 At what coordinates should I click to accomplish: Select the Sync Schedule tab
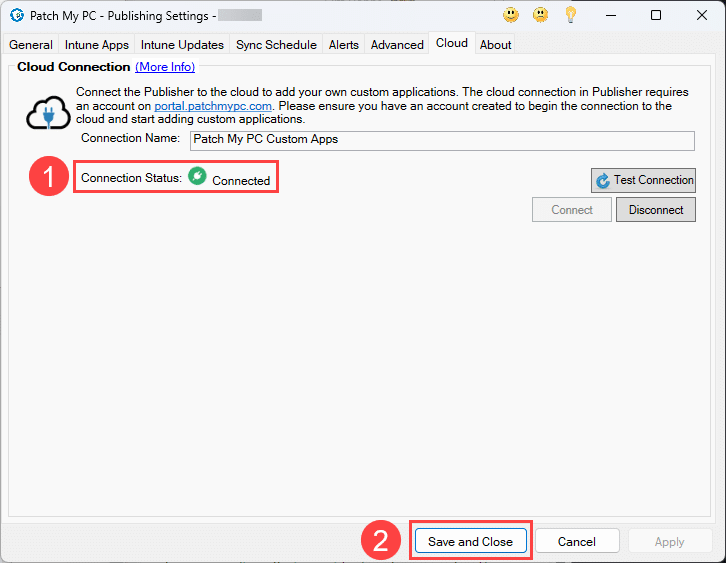[276, 45]
